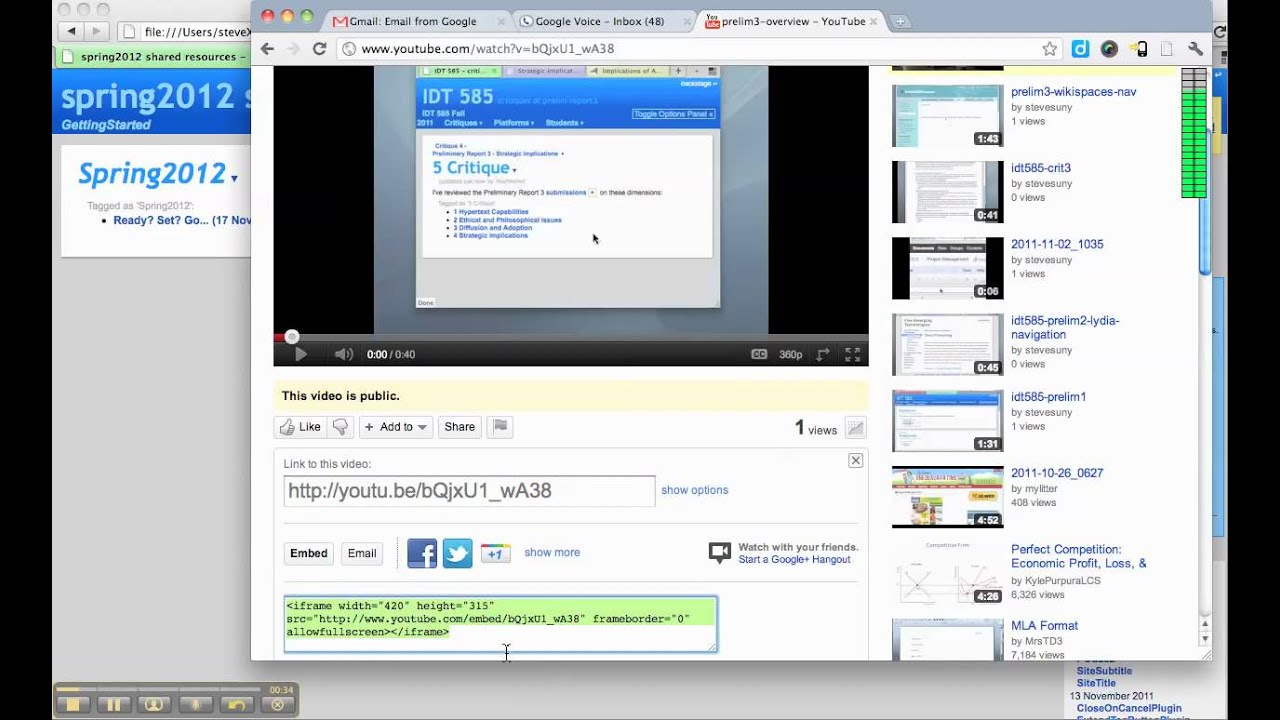Like this video with the thumbs up
The image size is (1280, 720).
[x=300, y=427]
